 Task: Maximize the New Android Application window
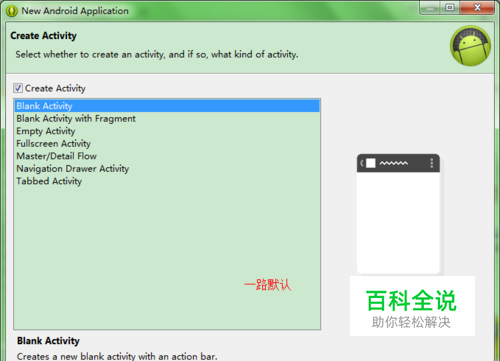tap(450, 8)
